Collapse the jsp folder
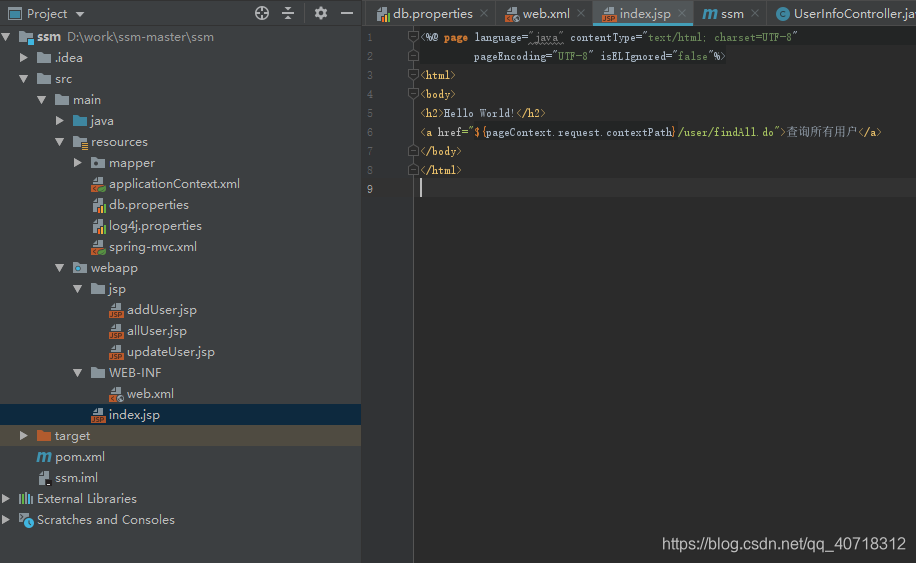 click(78, 289)
